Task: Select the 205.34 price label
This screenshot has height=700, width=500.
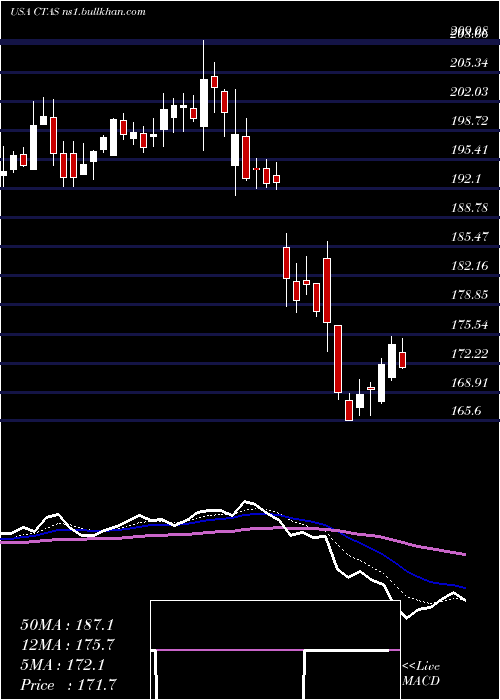Action: 469,63
